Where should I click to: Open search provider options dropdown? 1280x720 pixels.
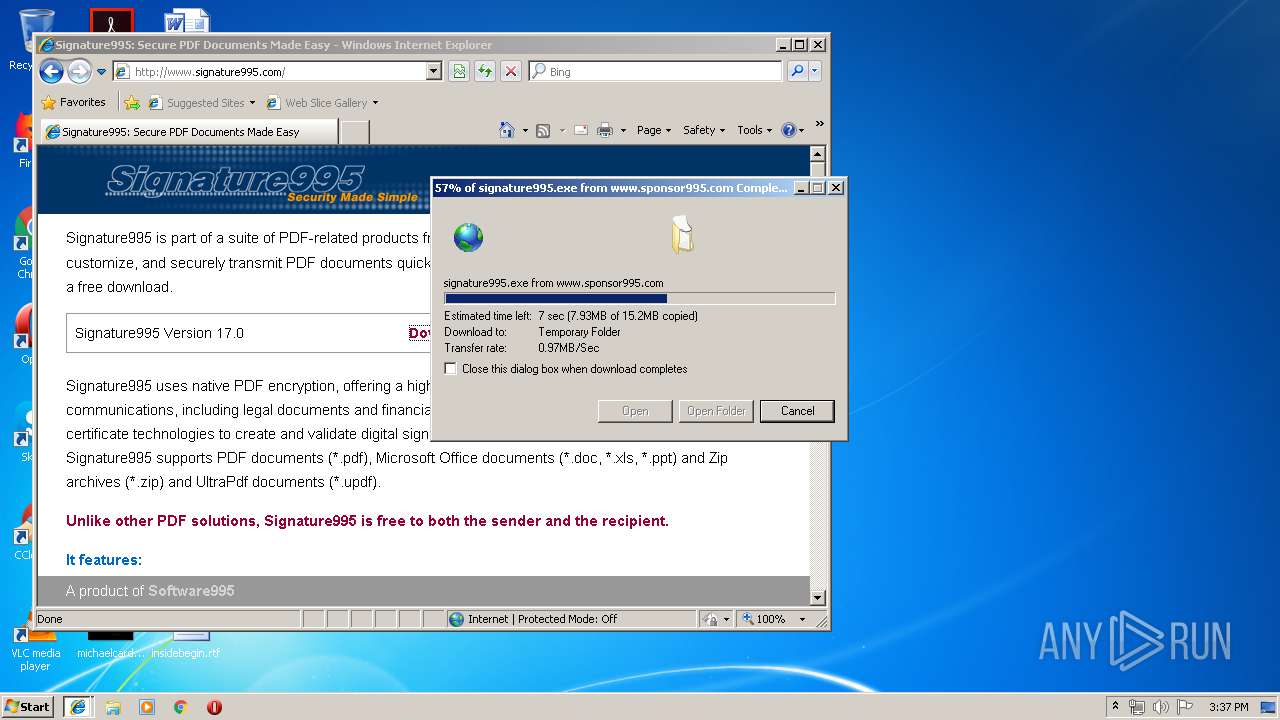[815, 72]
